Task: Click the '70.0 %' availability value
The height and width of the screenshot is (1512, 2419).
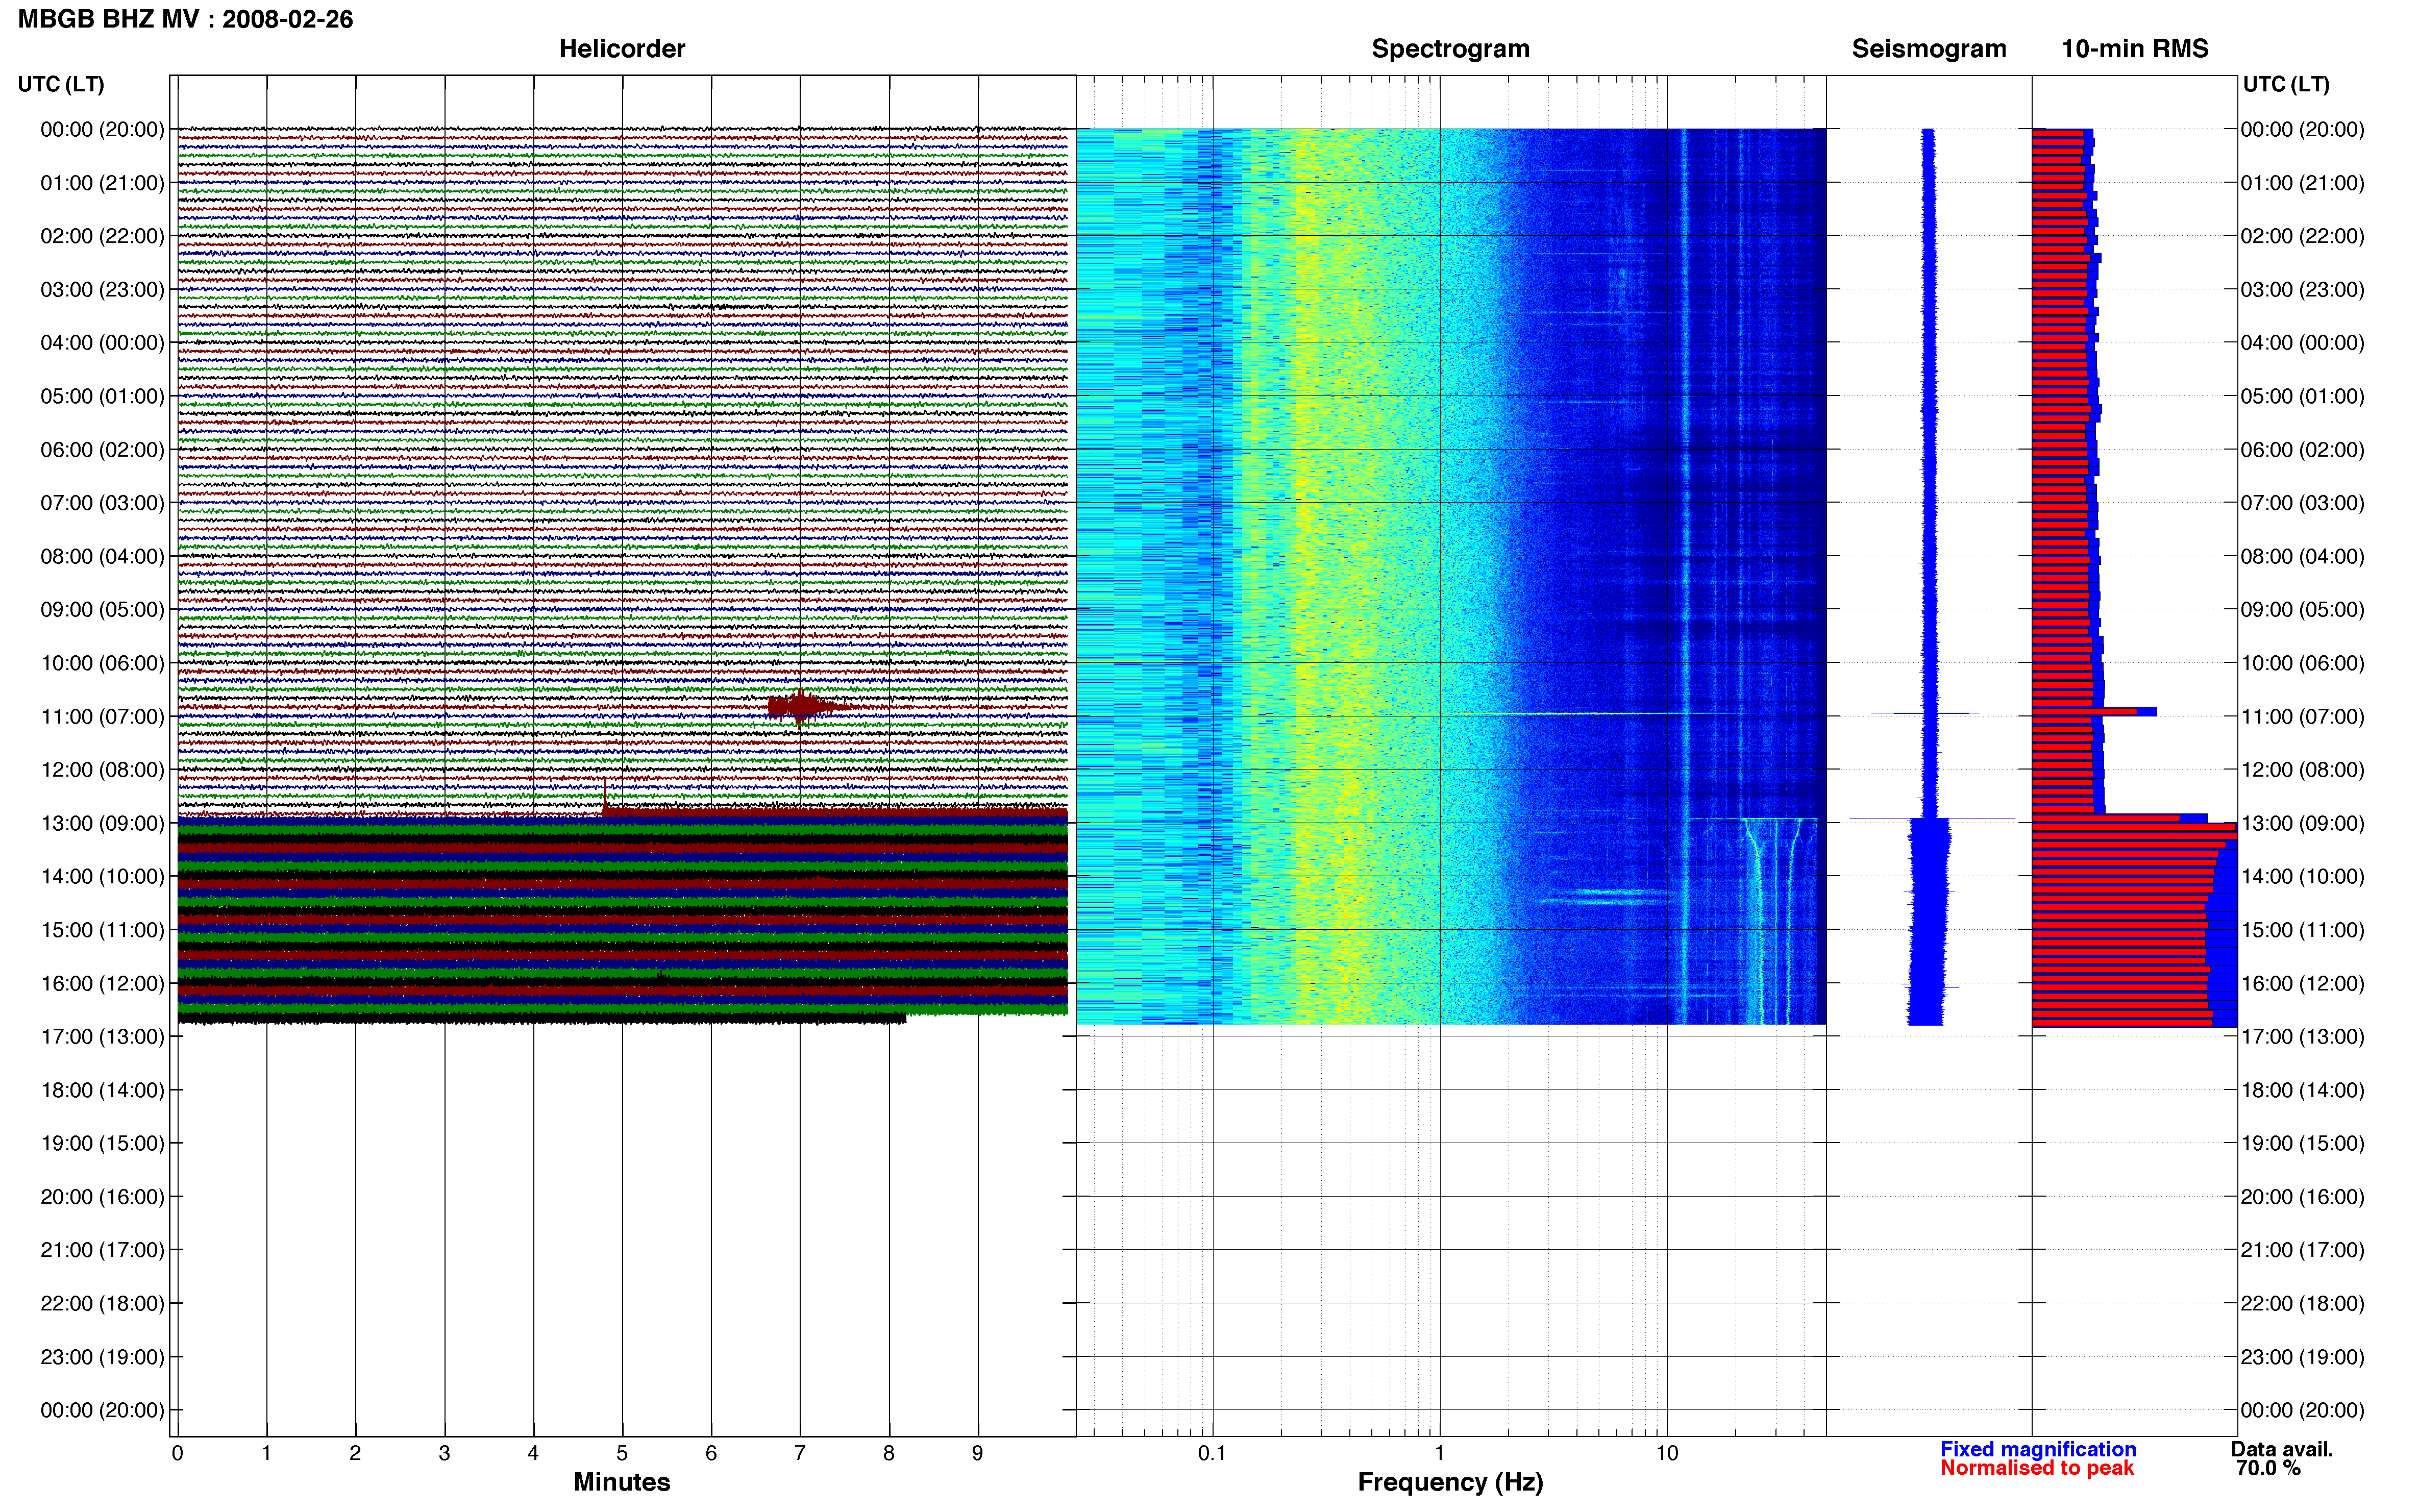Action: tap(2269, 1468)
